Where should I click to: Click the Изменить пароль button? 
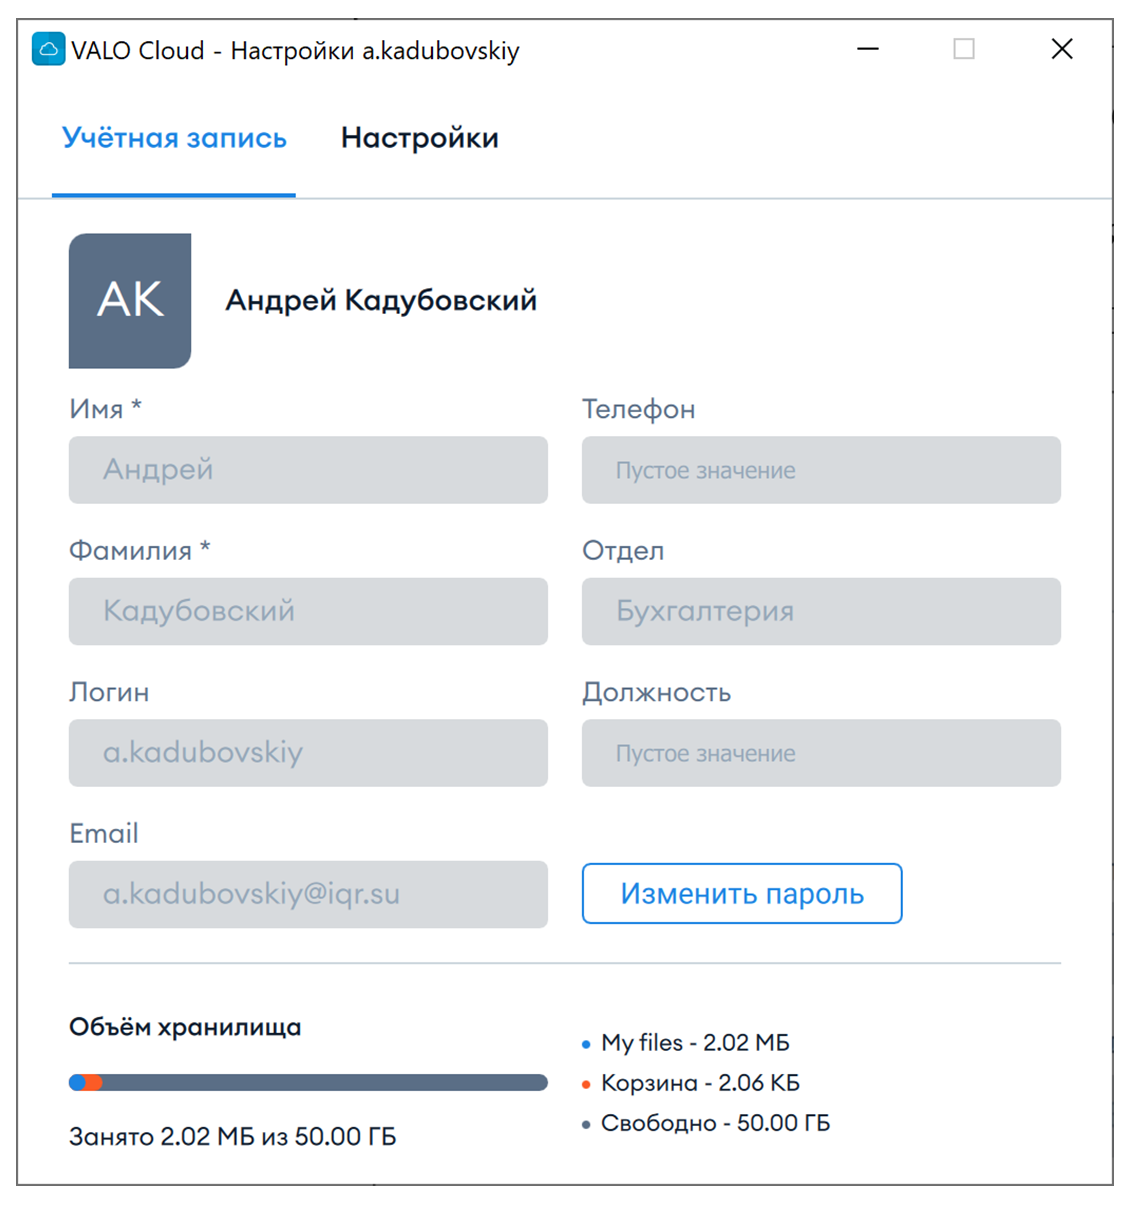[x=742, y=893]
